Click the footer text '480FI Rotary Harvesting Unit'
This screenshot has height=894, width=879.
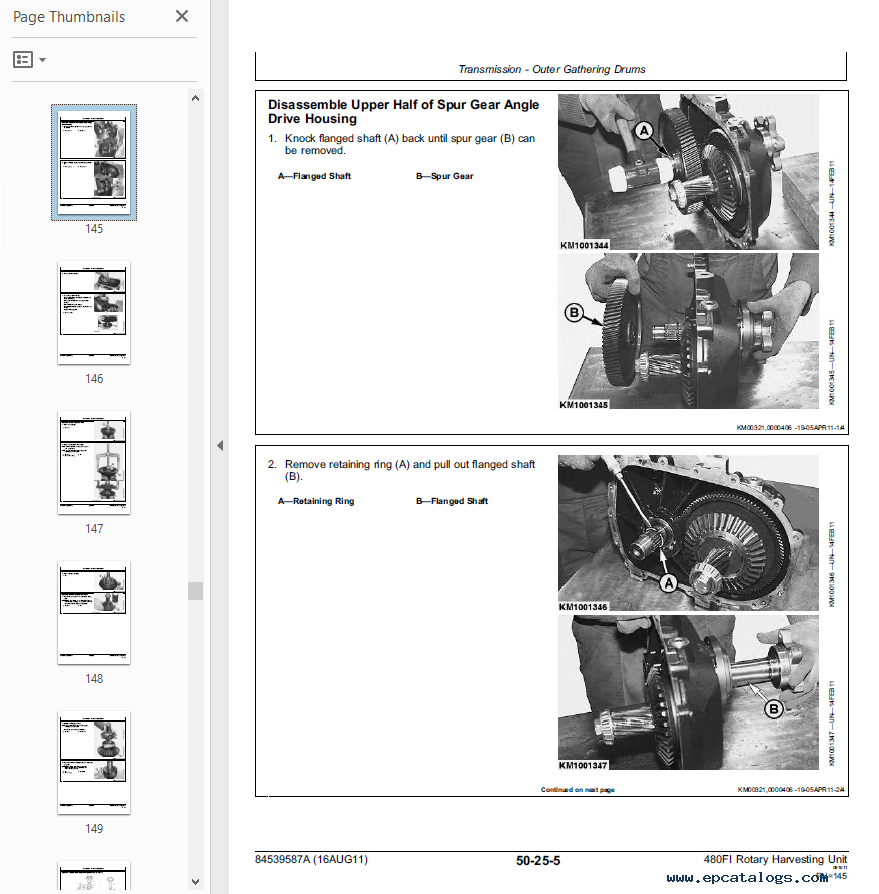coord(775,859)
